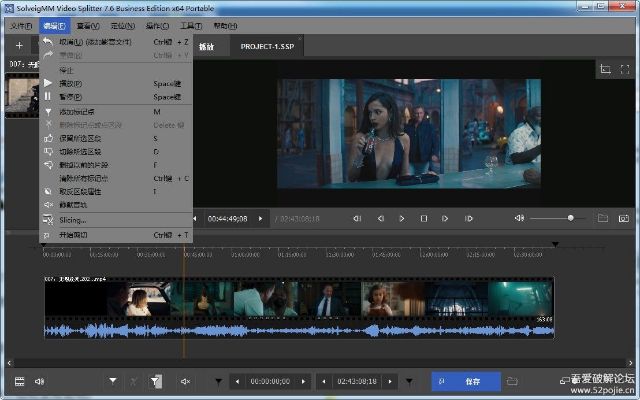This screenshot has height=400, width=640.
Task: Select 暂停 pause entry in Edit menu
Action: click(x=116, y=97)
